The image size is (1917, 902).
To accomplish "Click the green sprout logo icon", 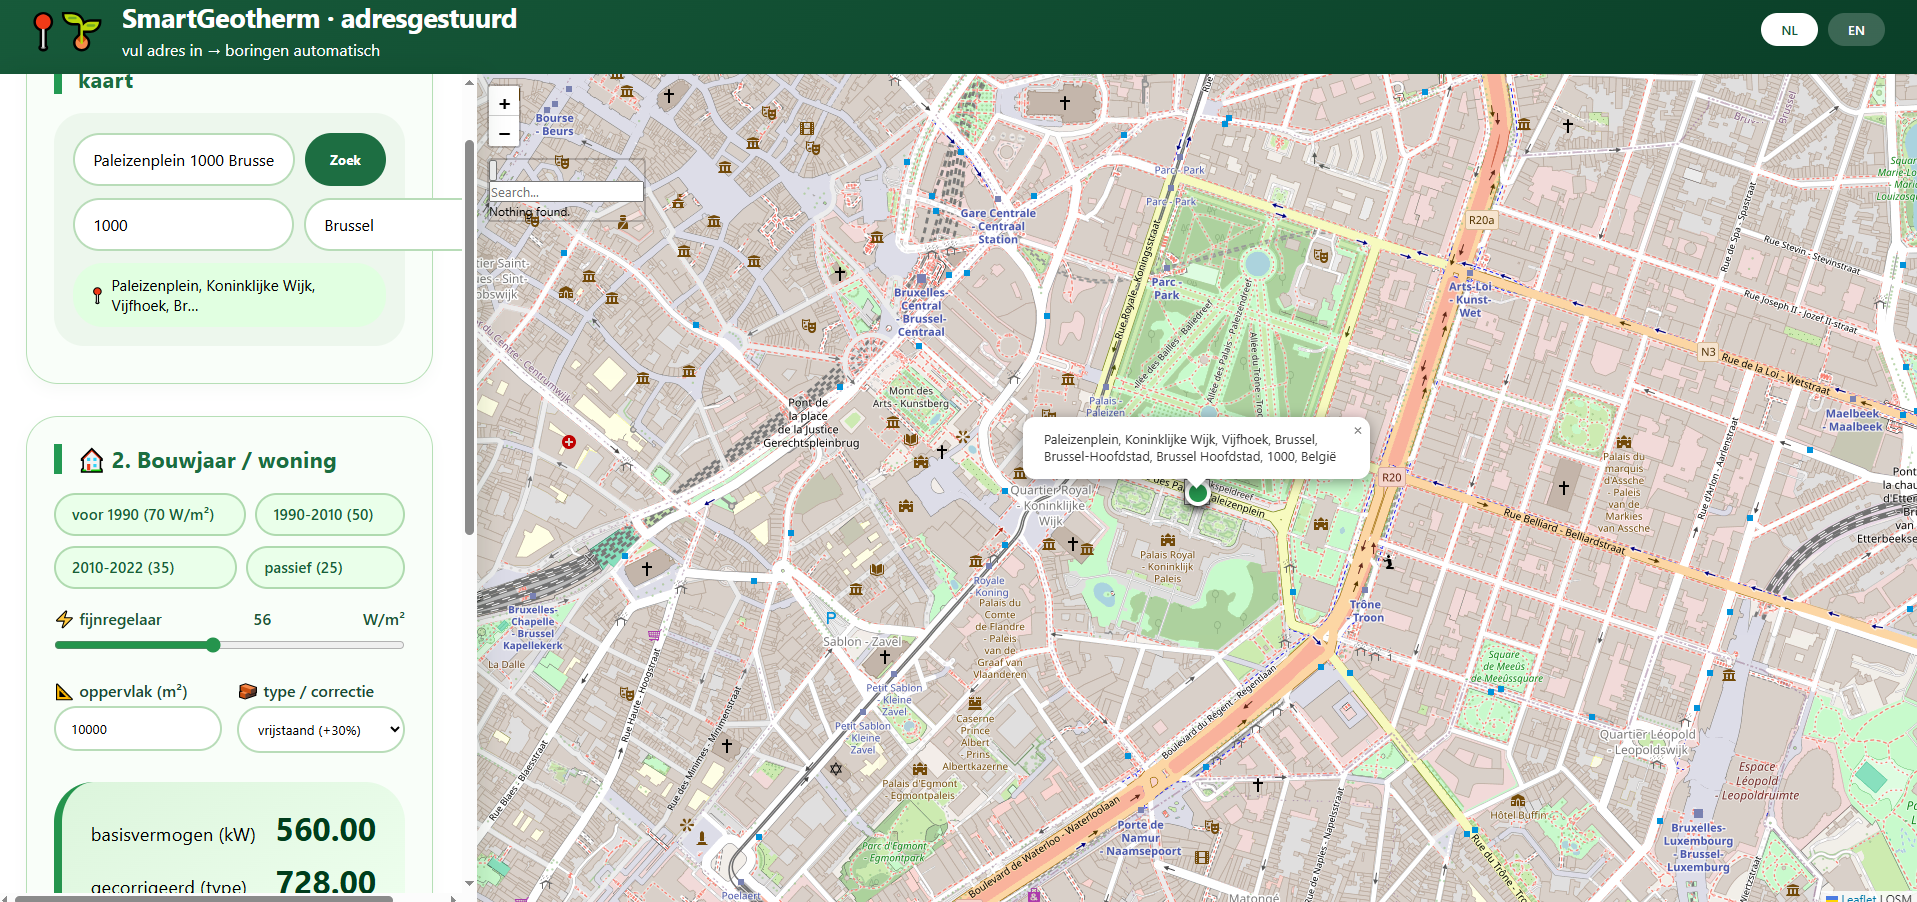I will click(x=82, y=30).
